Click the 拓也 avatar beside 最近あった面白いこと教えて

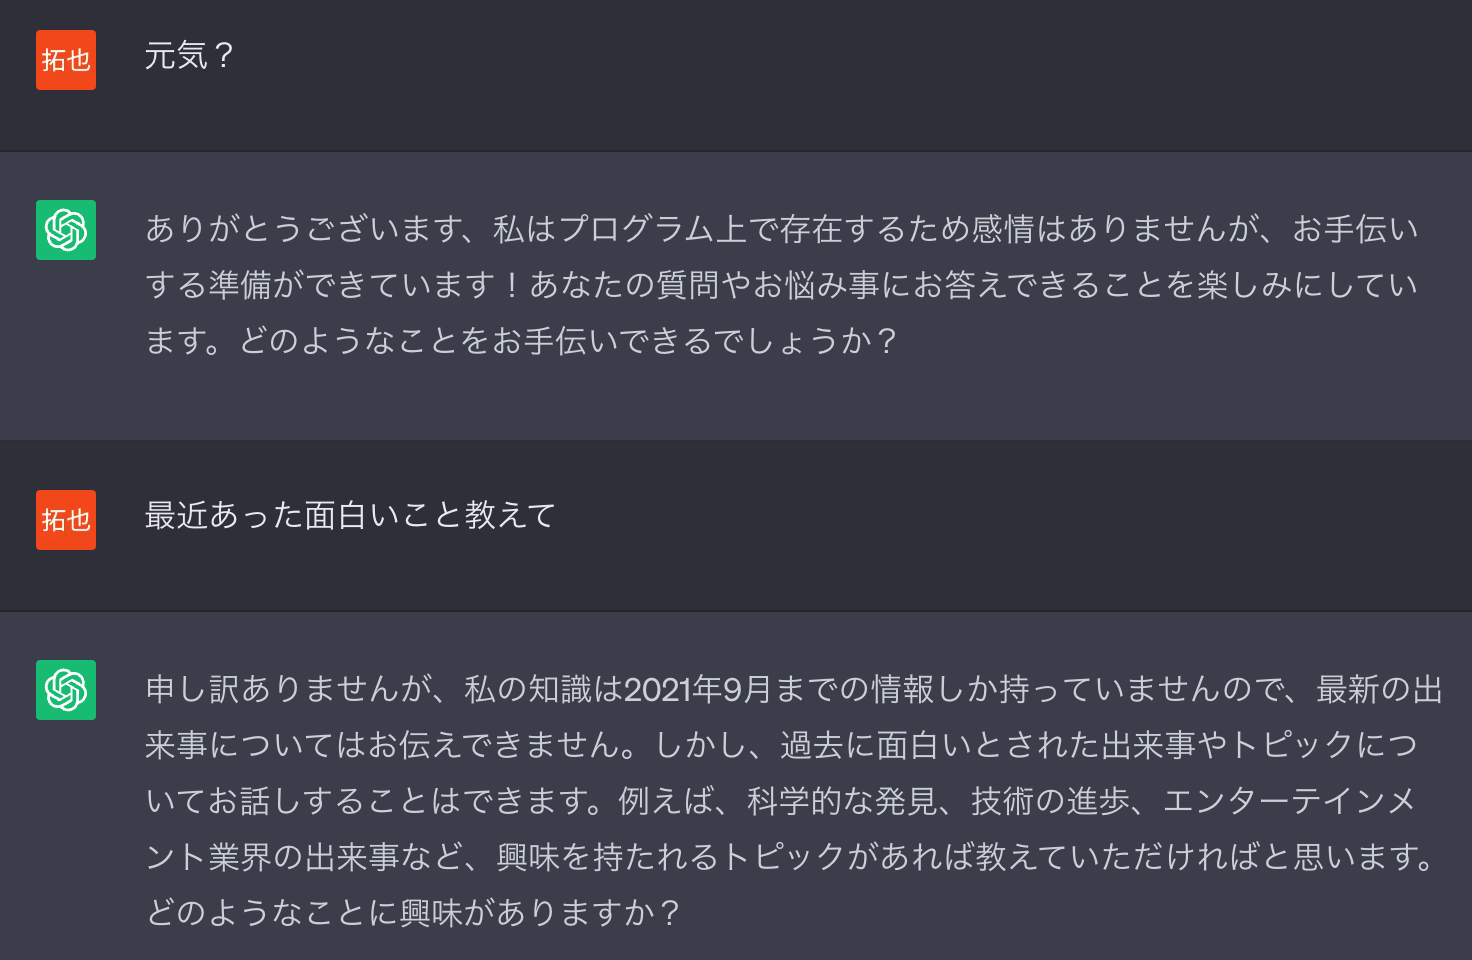point(66,520)
